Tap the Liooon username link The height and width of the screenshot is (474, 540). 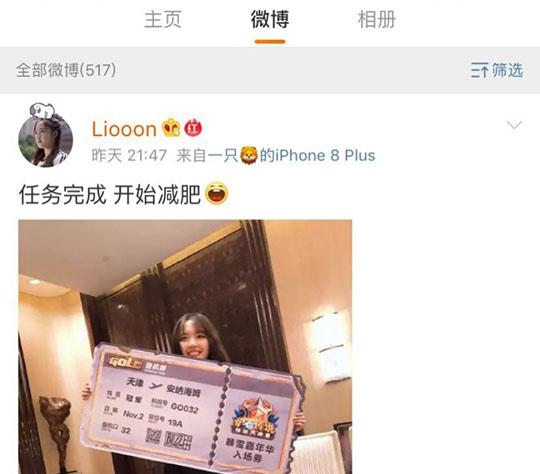pos(124,129)
